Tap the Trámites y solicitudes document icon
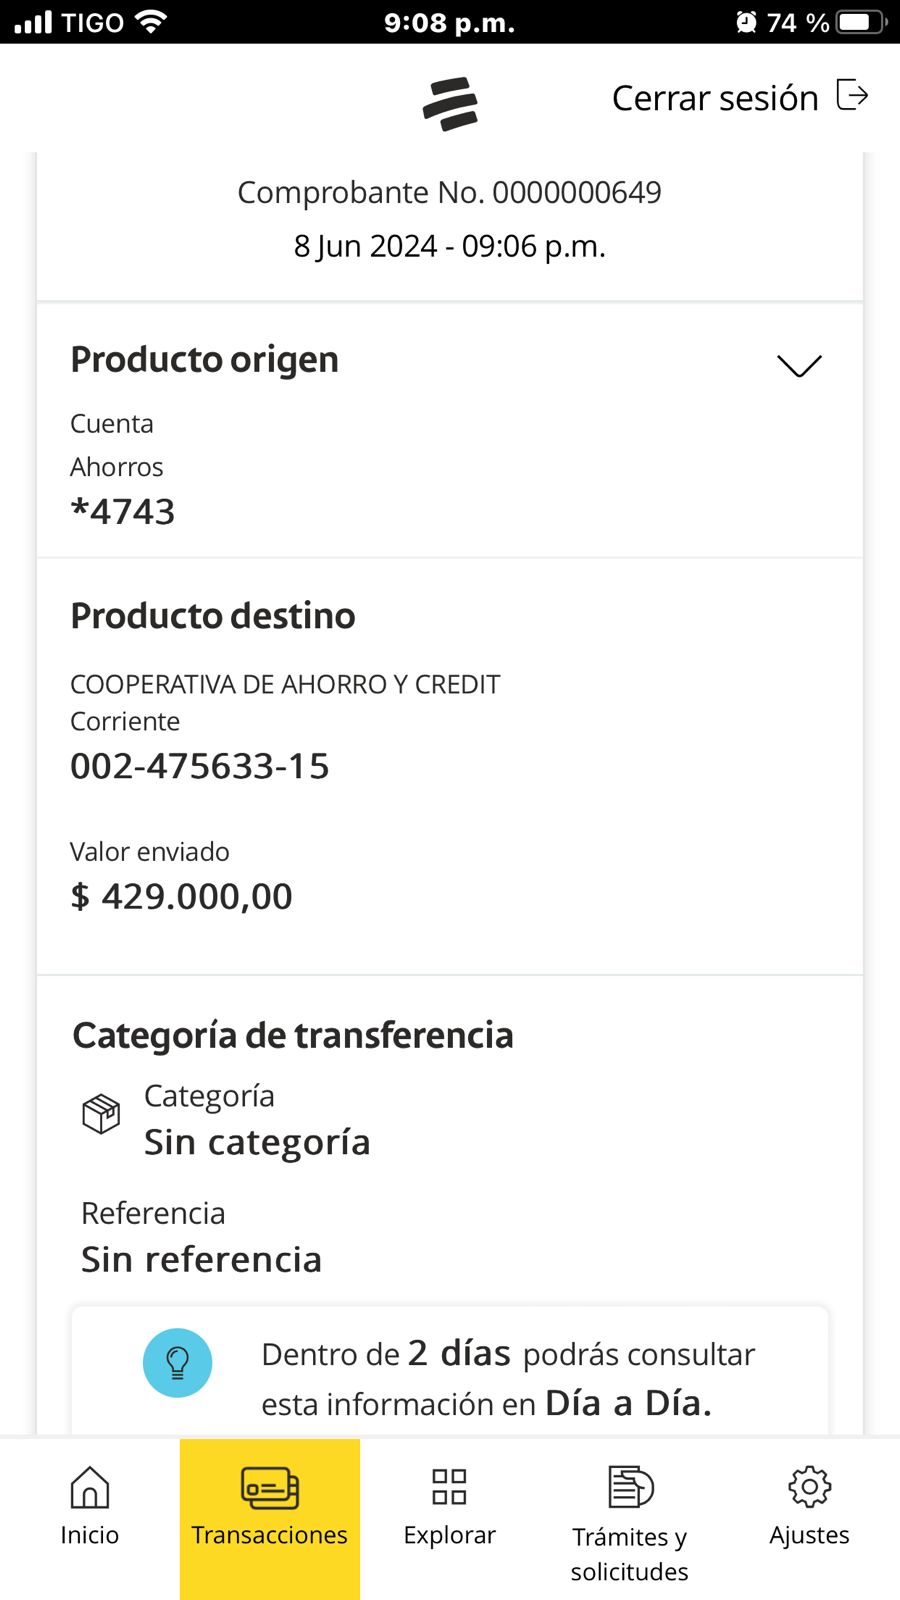900x1600 pixels. click(x=630, y=1487)
